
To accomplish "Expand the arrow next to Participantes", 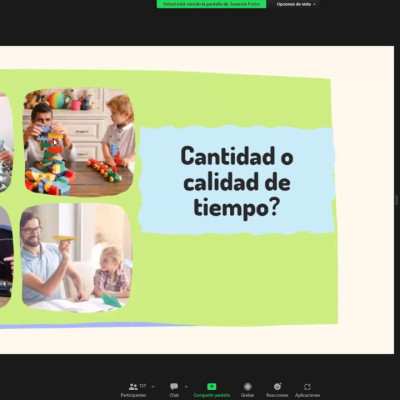I will pos(153,387).
